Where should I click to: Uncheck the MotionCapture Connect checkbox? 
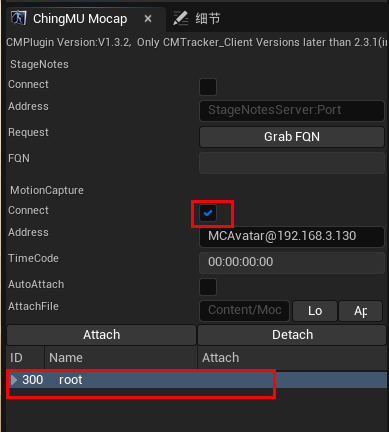[x=208, y=213]
